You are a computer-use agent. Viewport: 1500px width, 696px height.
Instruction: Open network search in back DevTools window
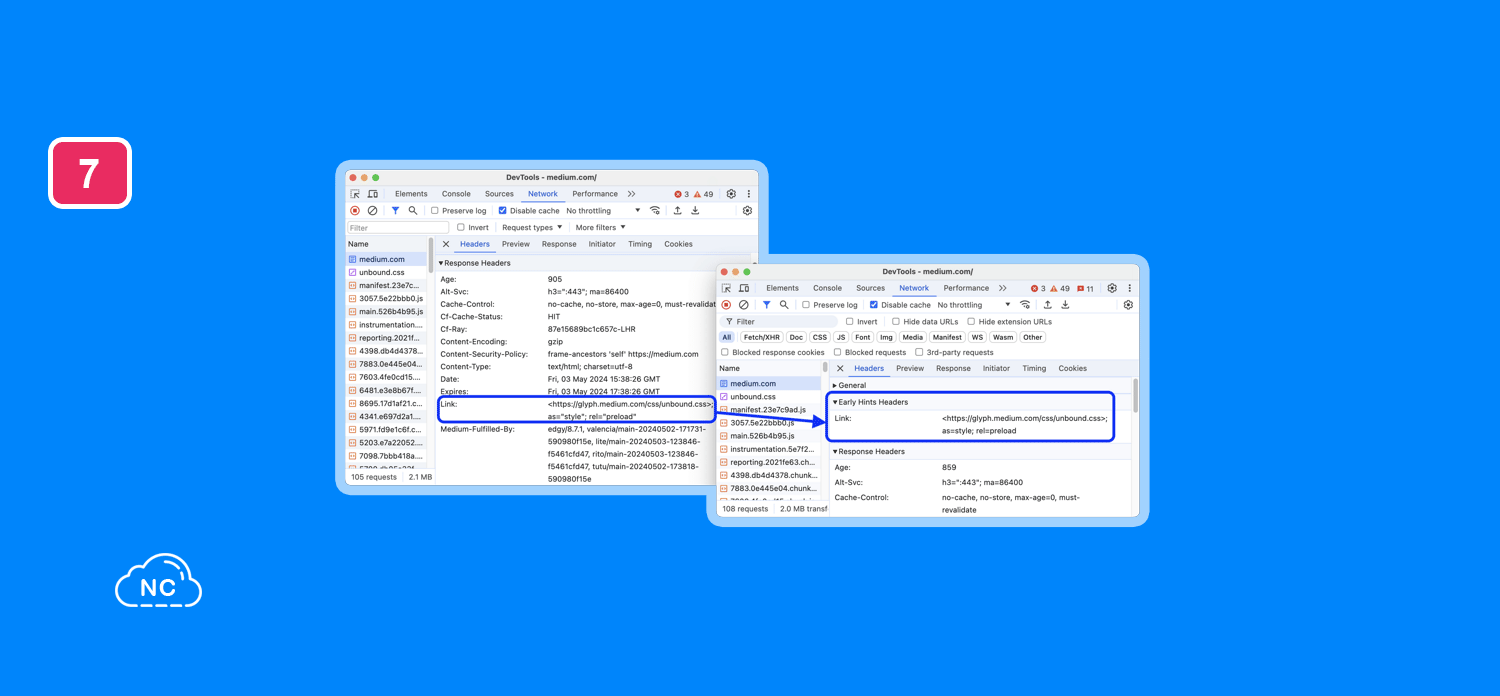[x=413, y=211]
